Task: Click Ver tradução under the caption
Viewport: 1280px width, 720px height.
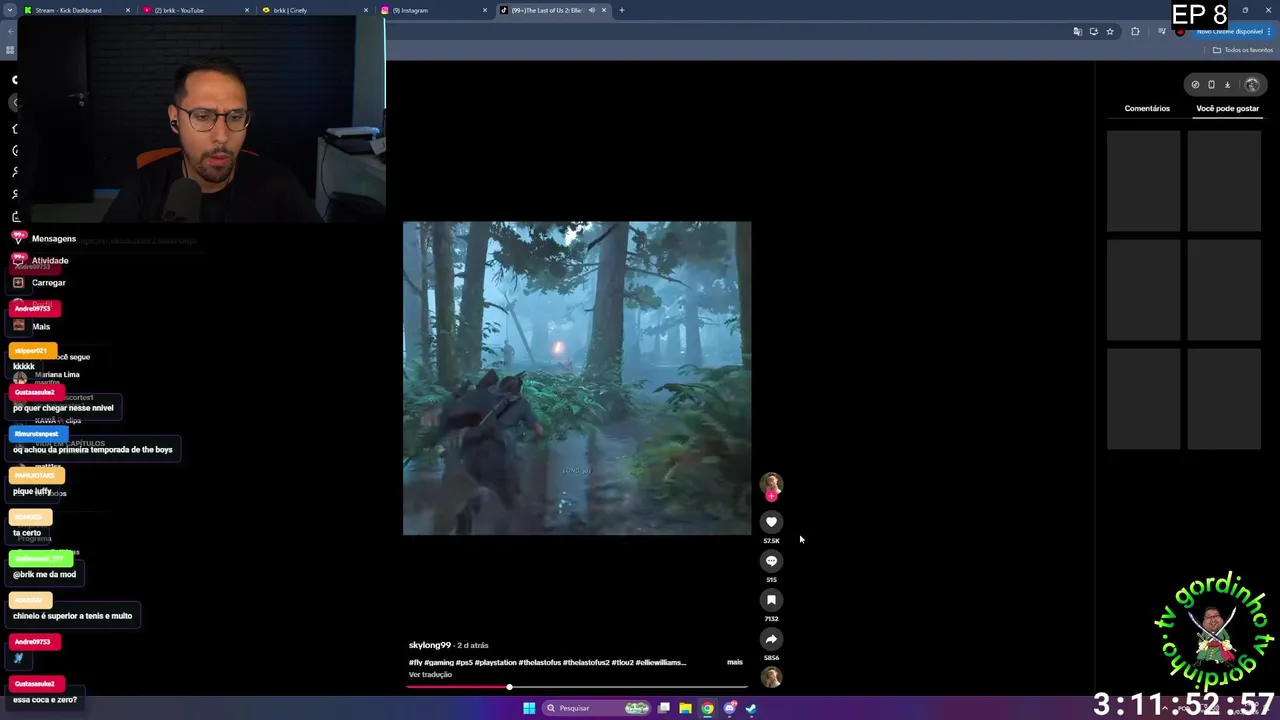Action: (x=430, y=674)
